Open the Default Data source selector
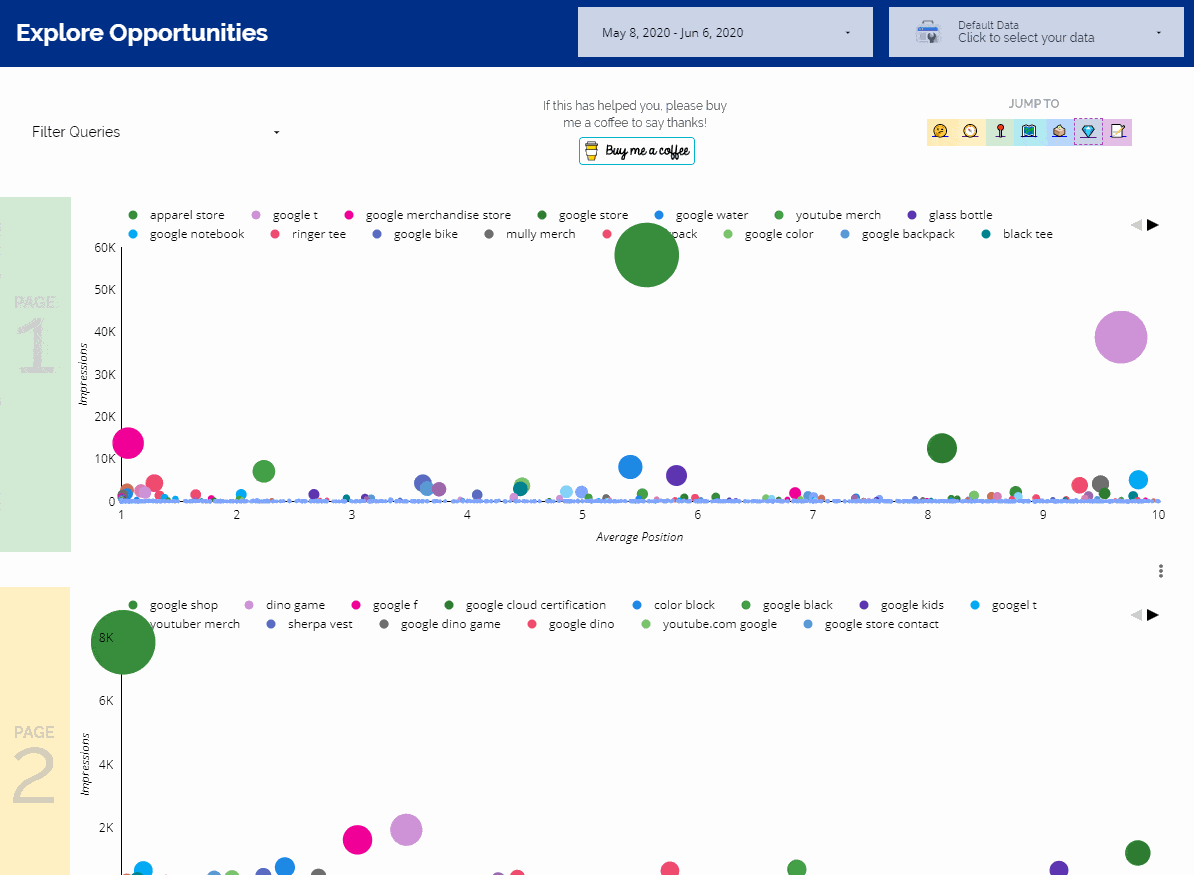The image size is (1194, 875). tap(1036, 32)
